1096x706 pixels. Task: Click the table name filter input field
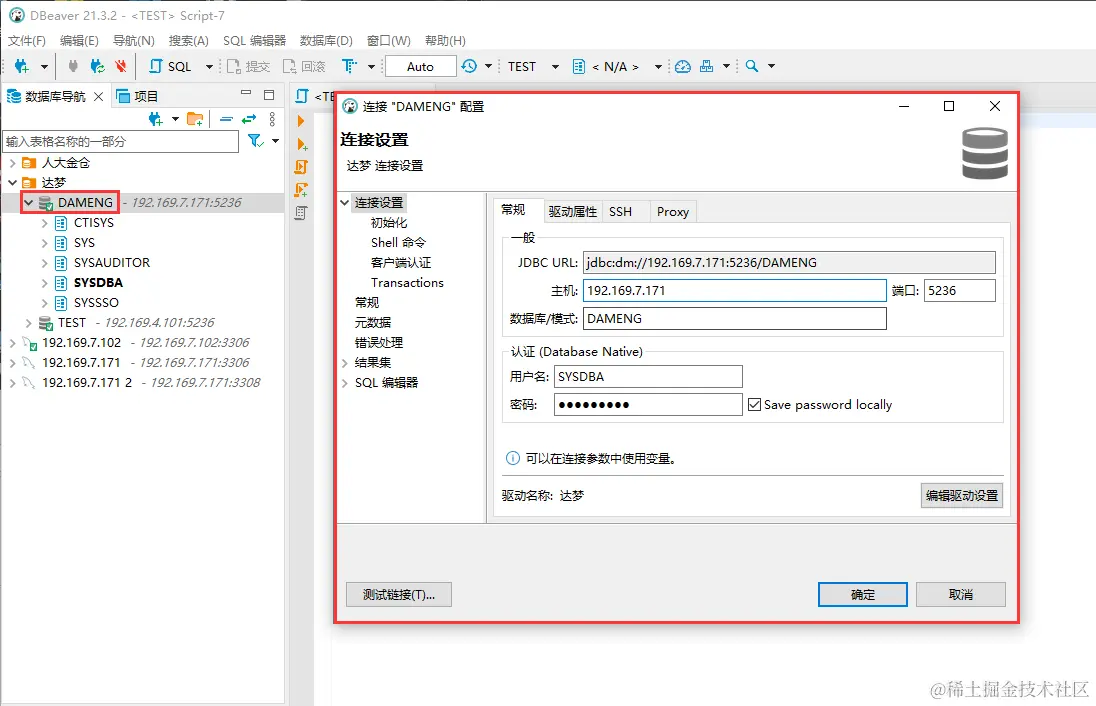point(121,141)
